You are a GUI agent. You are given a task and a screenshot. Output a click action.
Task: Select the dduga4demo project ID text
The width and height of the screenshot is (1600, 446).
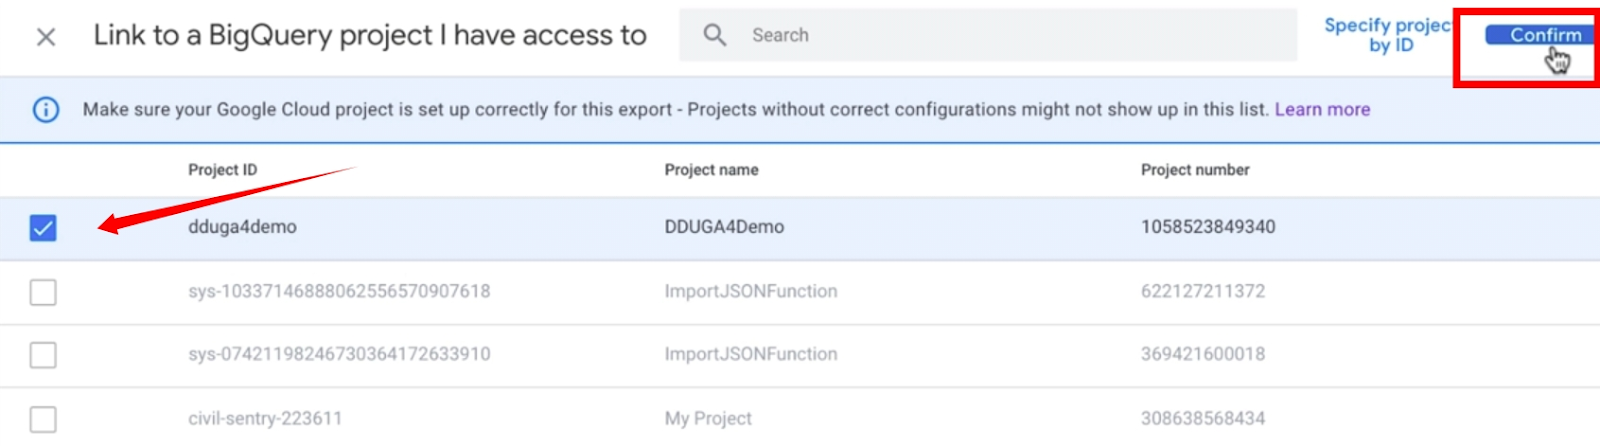point(242,227)
